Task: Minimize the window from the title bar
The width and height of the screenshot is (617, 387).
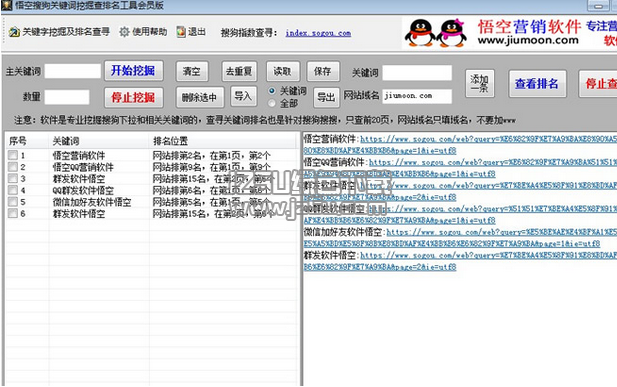Action: coord(598,6)
